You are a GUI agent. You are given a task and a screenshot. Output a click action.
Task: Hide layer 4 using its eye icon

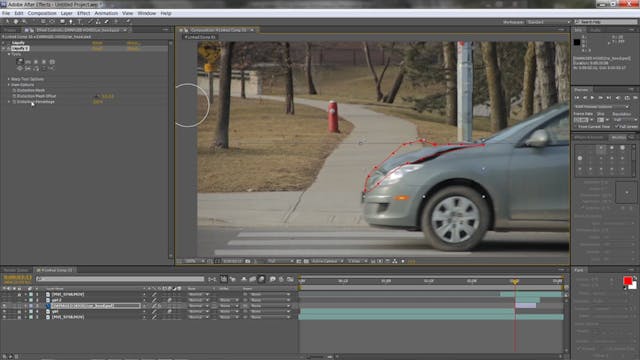[x=4, y=311]
